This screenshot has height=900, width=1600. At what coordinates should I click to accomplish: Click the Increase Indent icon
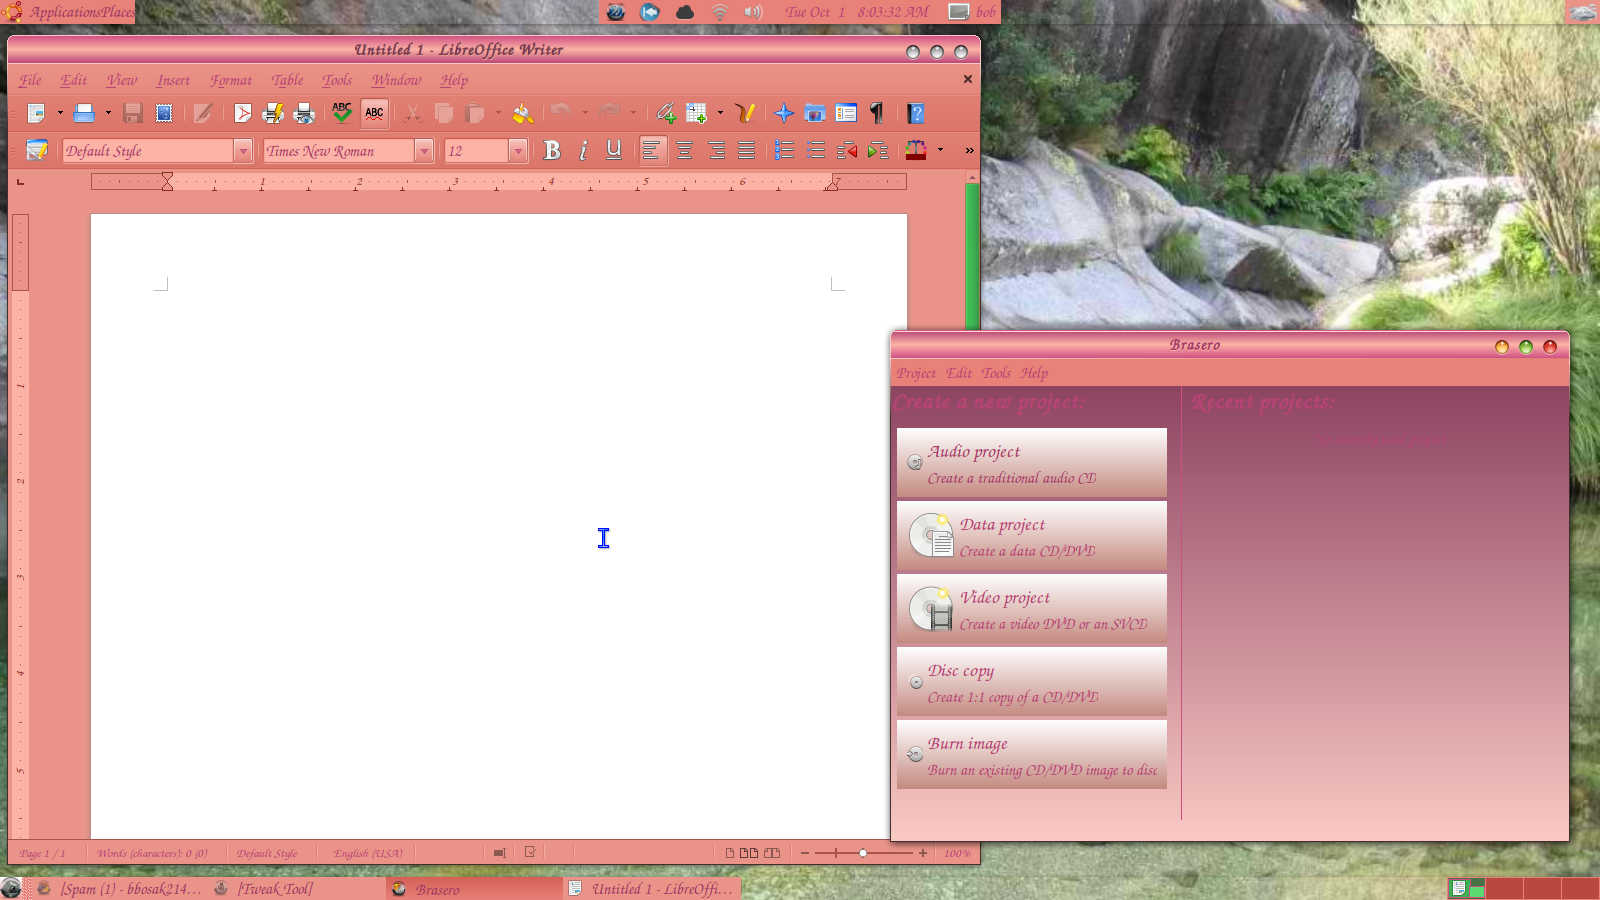click(878, 150)
